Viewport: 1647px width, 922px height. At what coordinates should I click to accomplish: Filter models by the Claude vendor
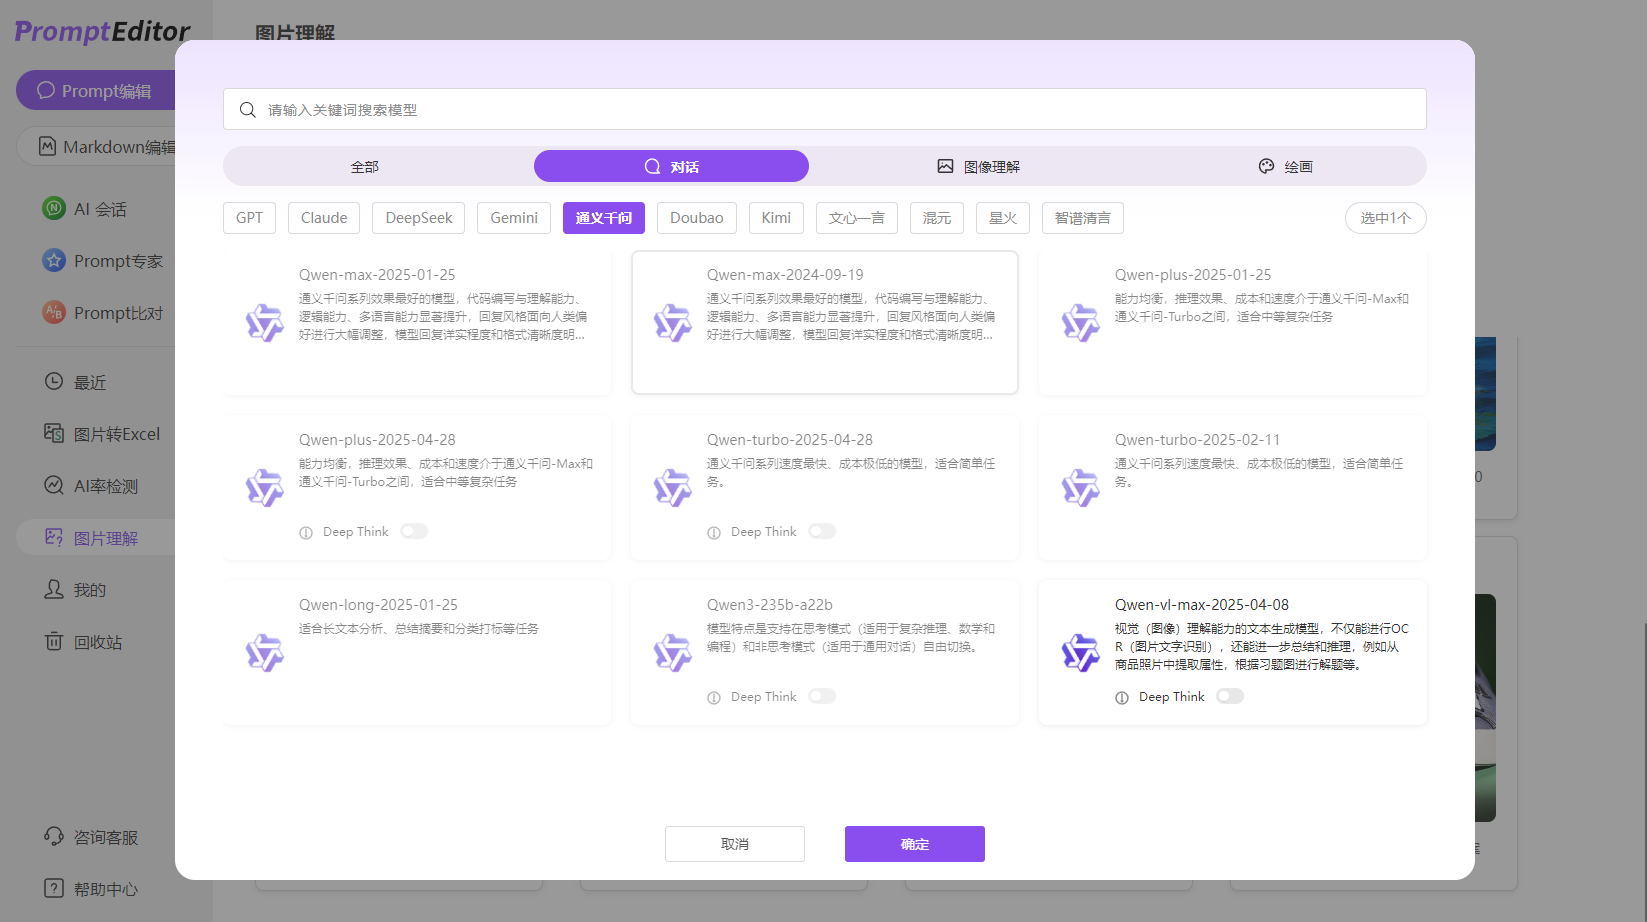coord(323,217)
